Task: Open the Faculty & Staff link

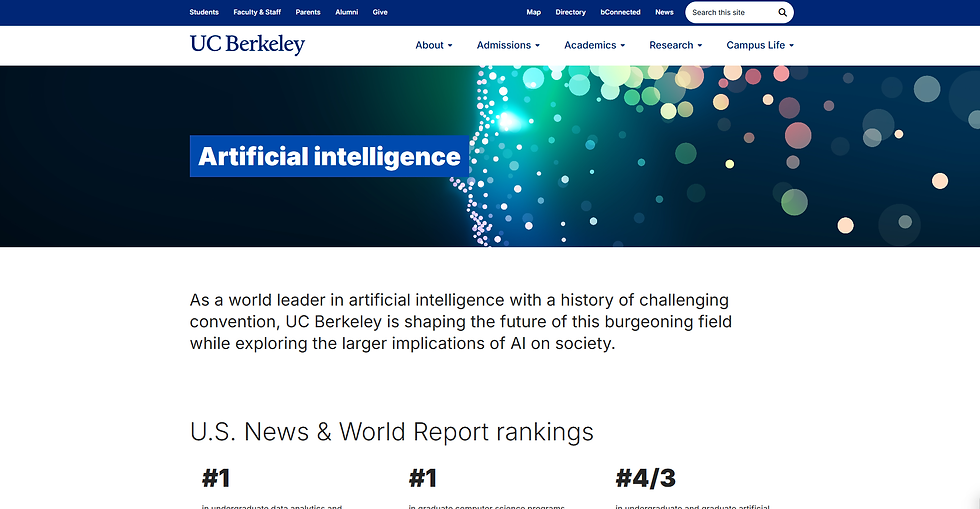Action: [257, 12]
